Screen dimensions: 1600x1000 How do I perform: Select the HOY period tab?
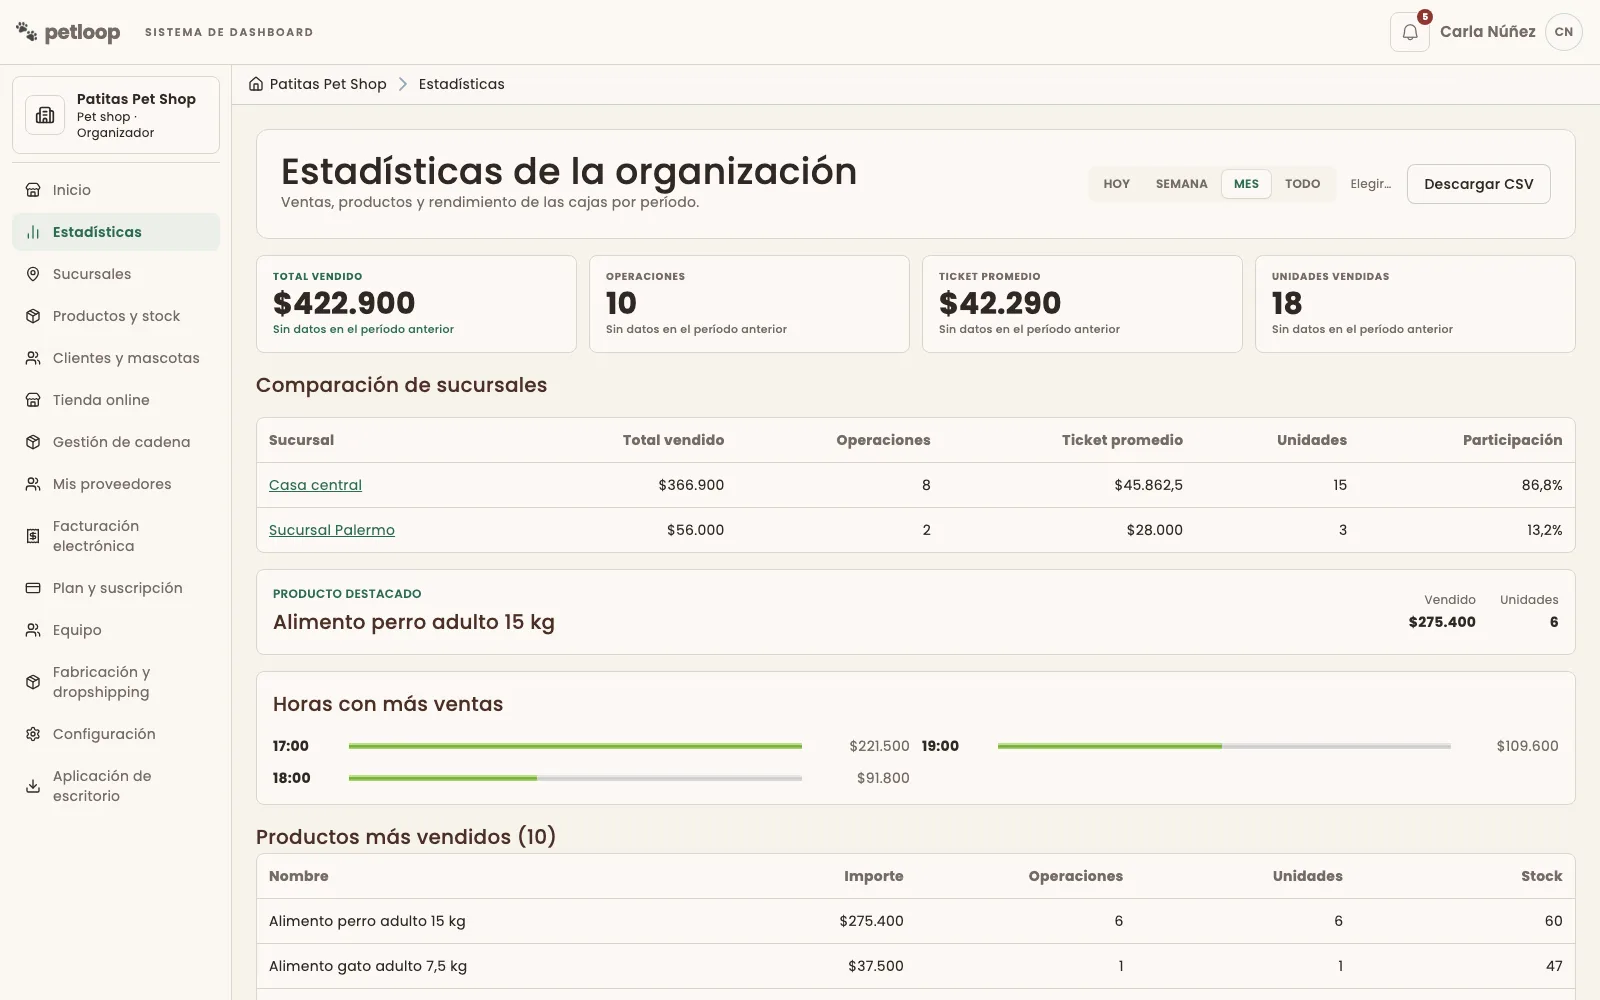click(x=1116, y=184)
